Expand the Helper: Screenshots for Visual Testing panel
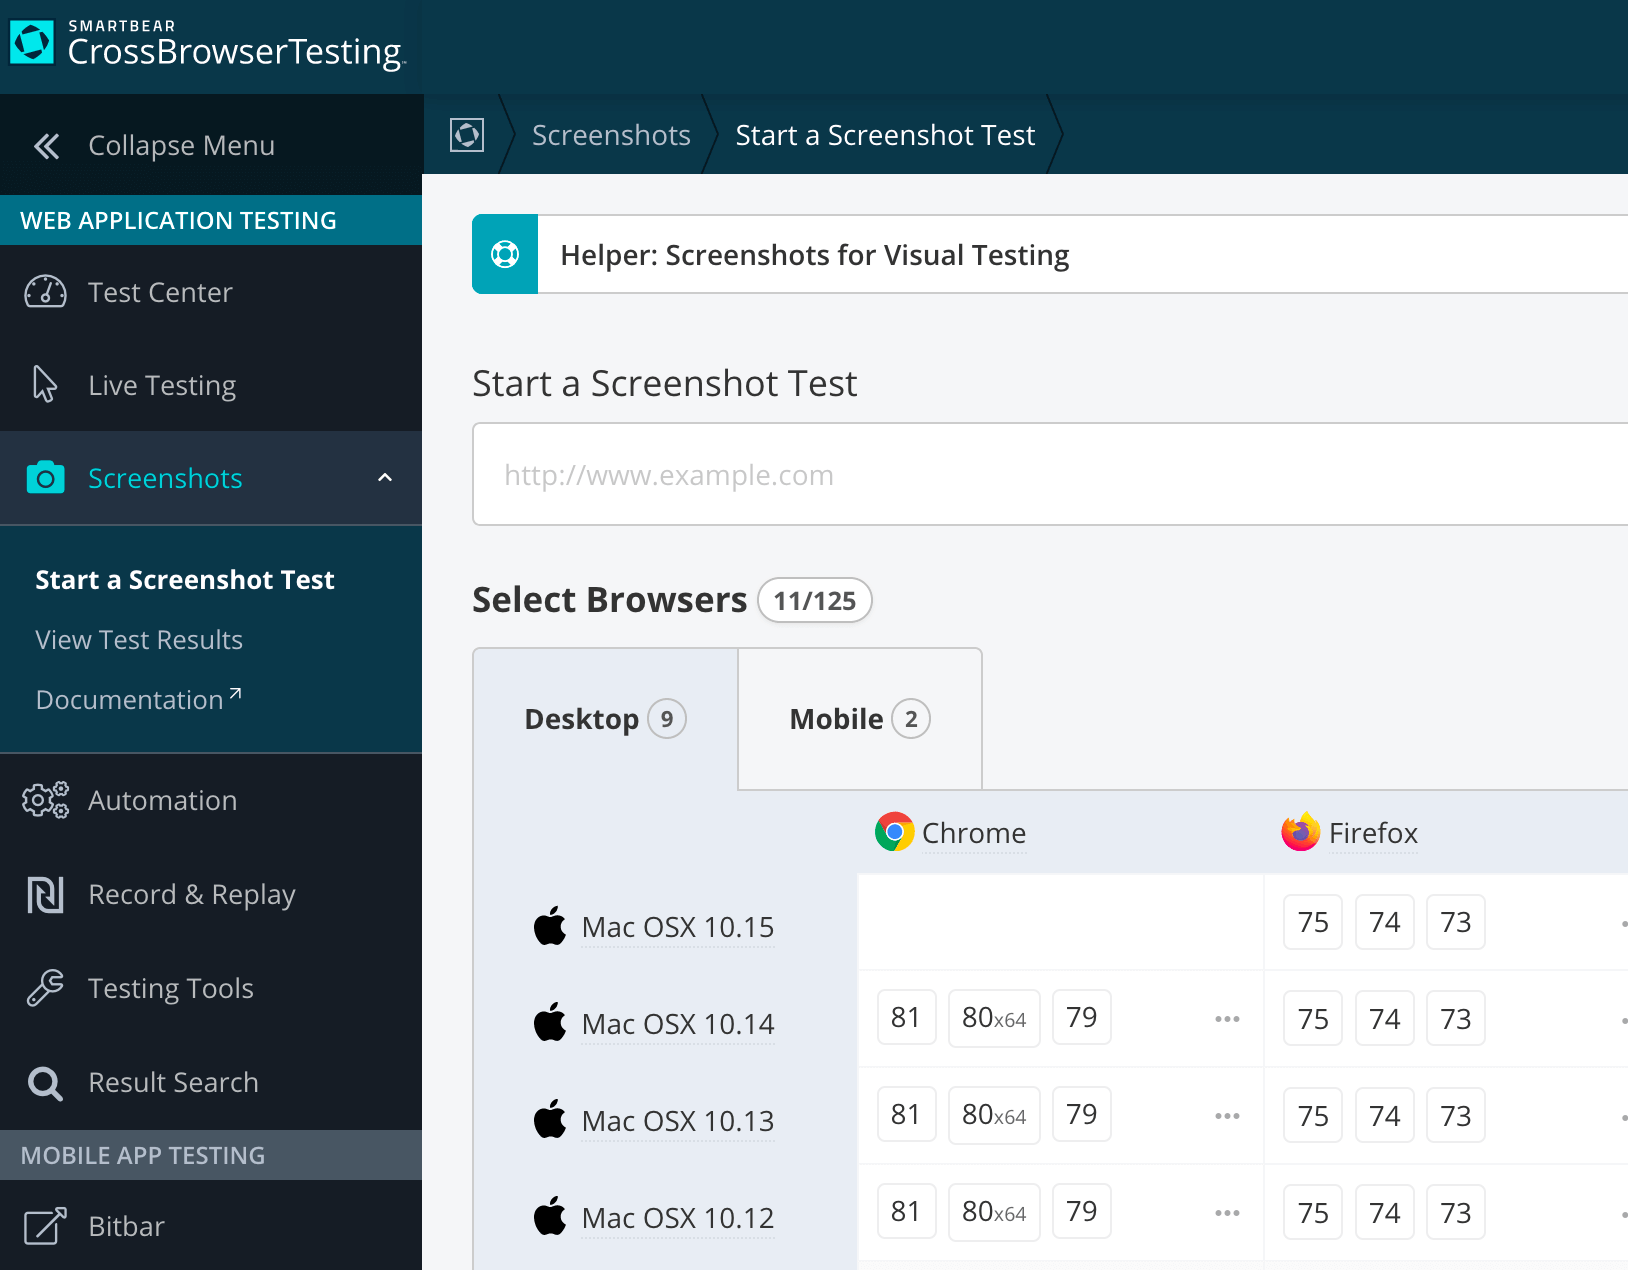 click(x=1050, y=254)
